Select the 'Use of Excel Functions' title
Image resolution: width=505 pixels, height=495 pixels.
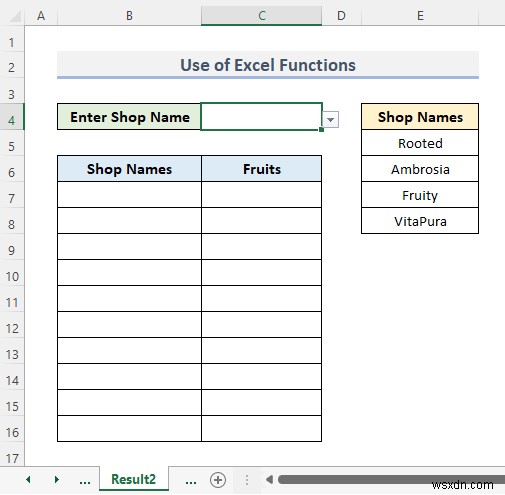[x=268, y=65]
